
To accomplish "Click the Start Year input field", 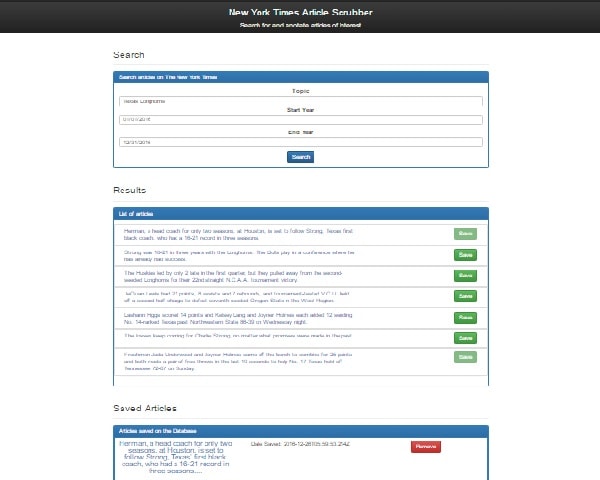I will tap(300, 120).
